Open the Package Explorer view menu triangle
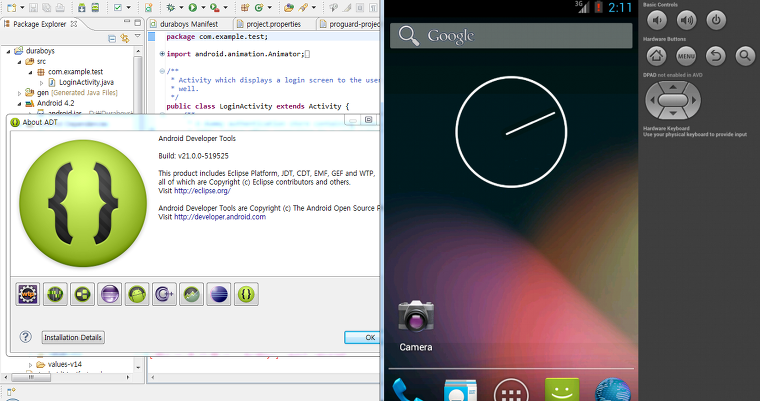Screen dimensions: 760x401 [x=138, y=36]
